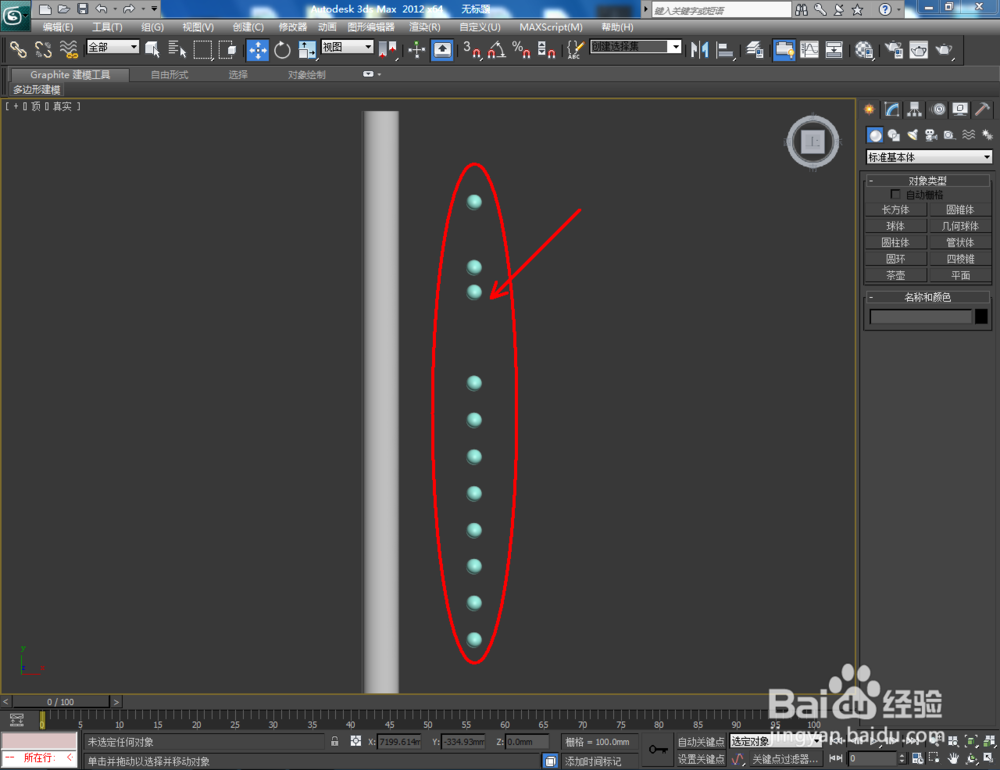
Task: Toggle the Percent Snap button
Action: (x=522, y=50)
